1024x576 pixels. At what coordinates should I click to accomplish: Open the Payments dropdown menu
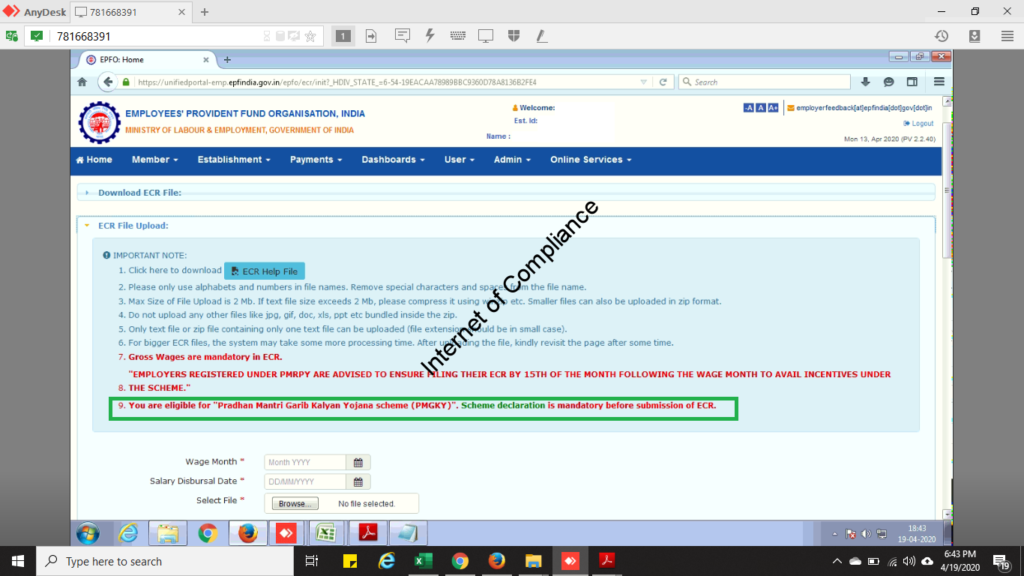click(316, 160)
